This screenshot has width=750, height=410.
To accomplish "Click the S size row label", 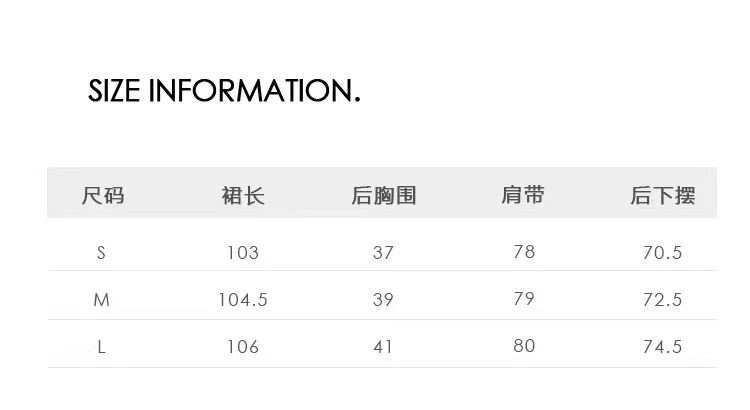I will click(101, 253).
